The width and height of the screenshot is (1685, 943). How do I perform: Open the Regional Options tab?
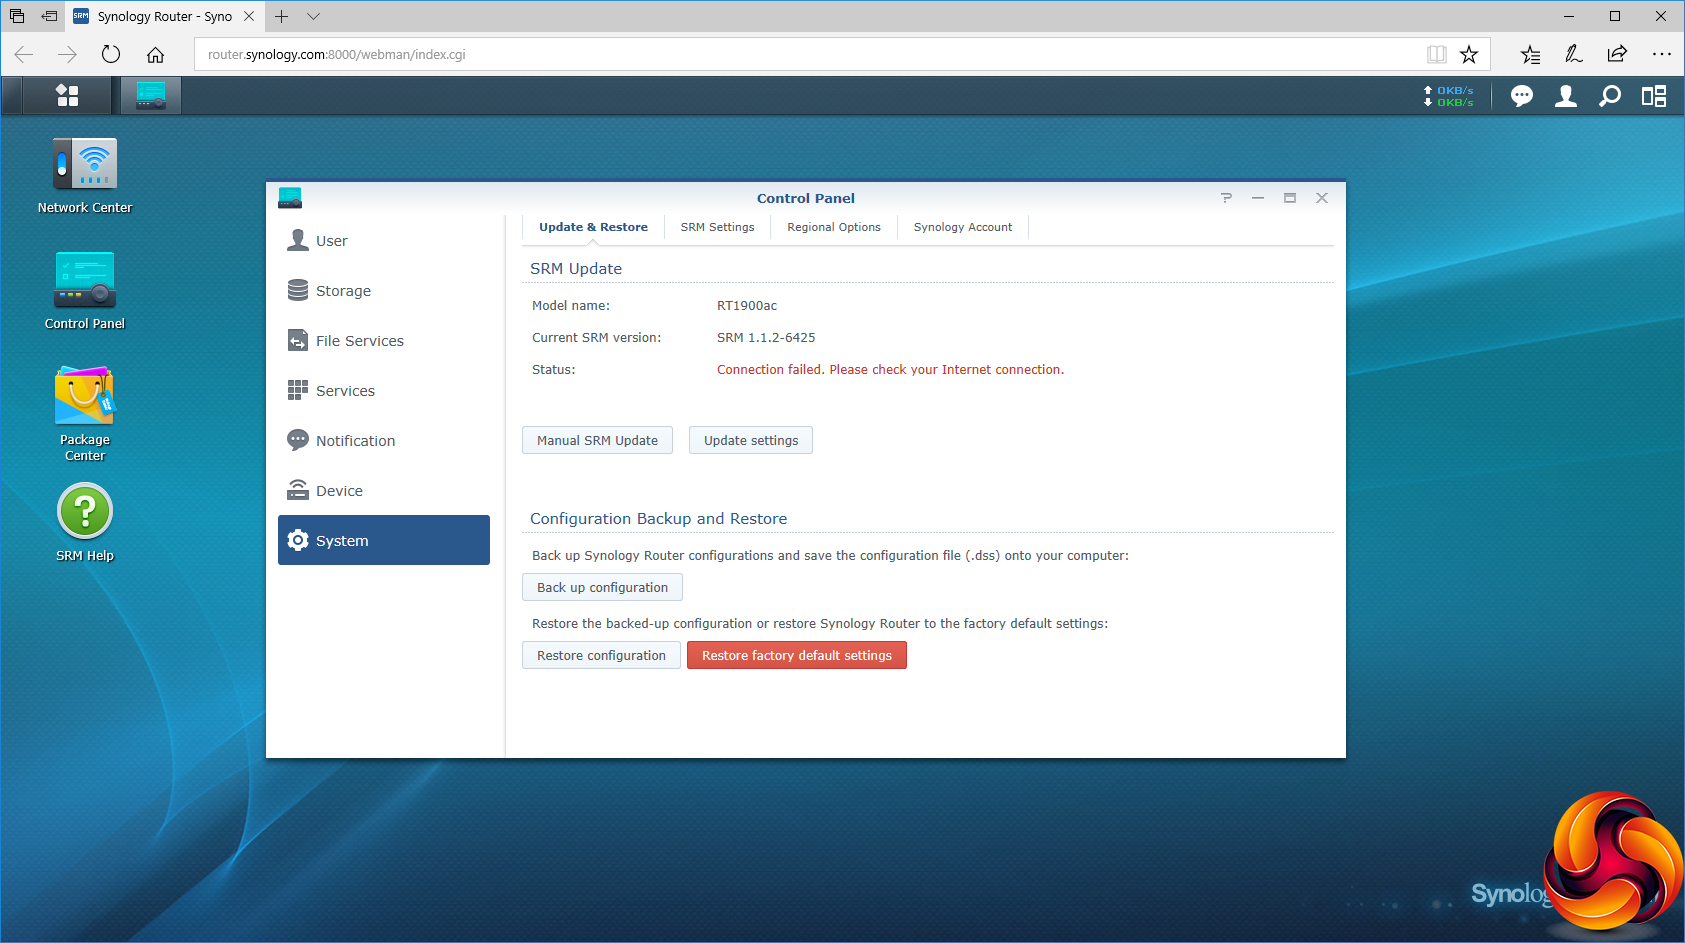click(x=834, y=228)
